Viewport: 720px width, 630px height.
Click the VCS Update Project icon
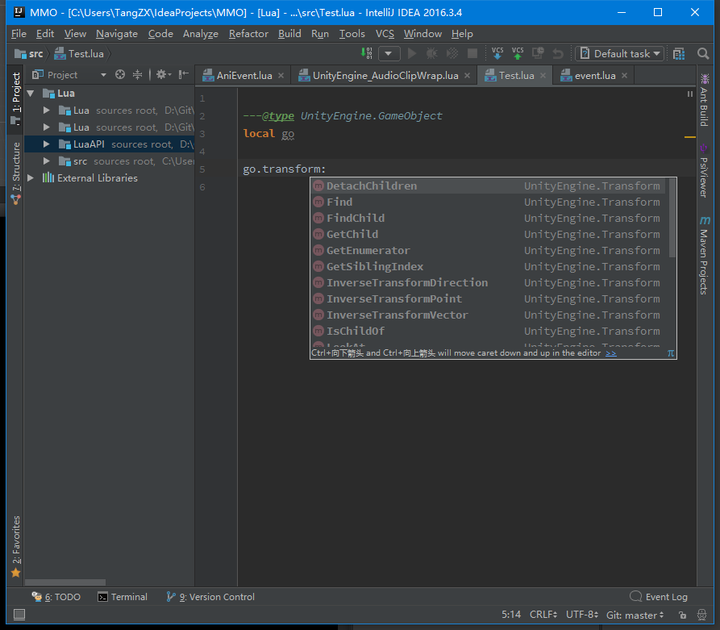click(x=497, y=53)
